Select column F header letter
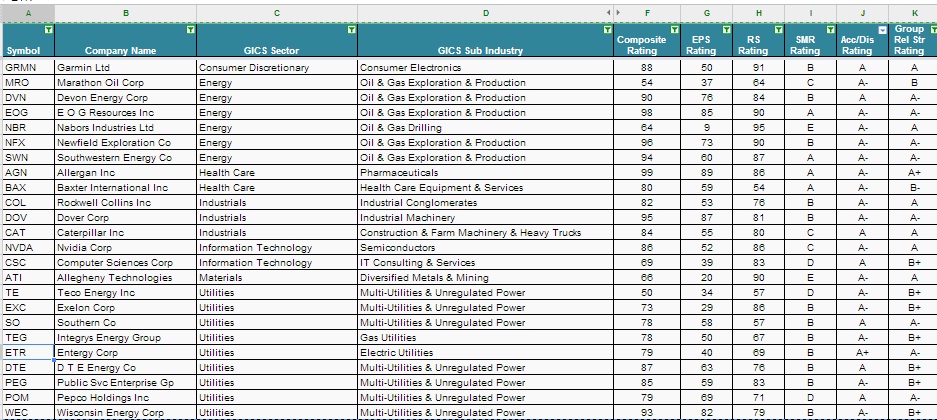Image resolution: width=937 pixels, height=420 pixels. pyautogui.click(x=649, y=12)
